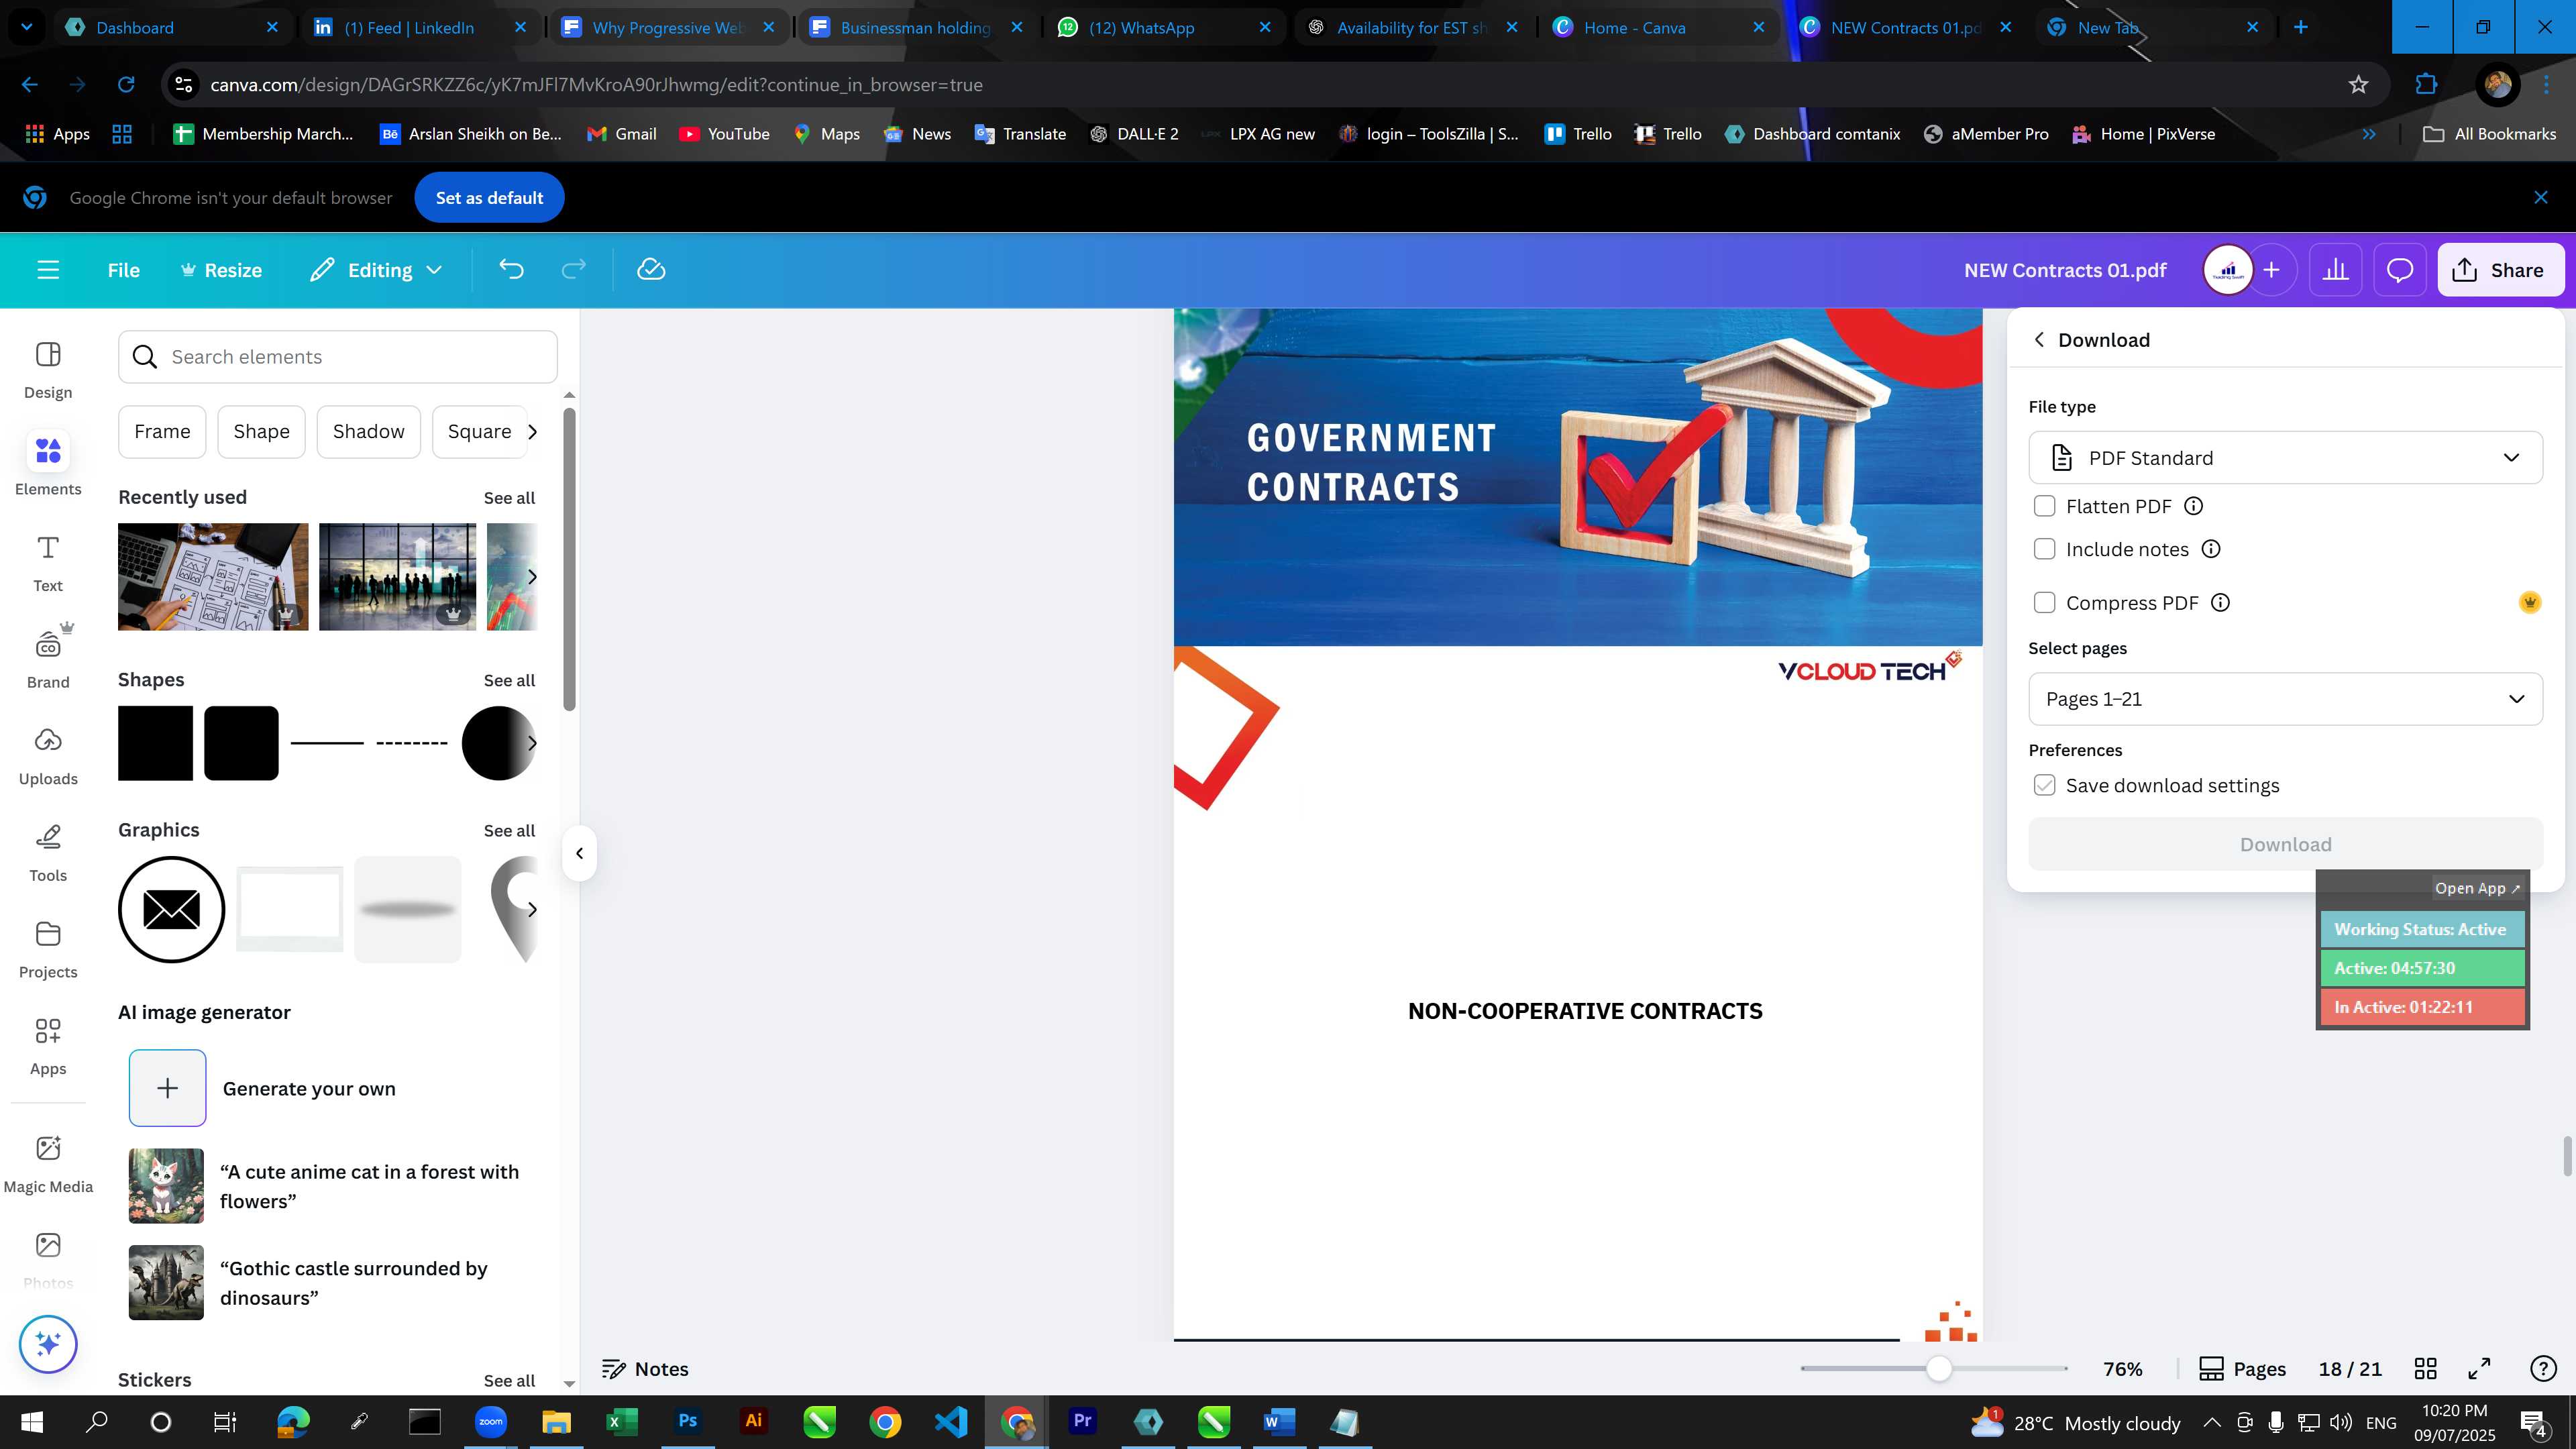The width and height of the screenshot is (2576, 1449).
Task: Open the comments speech bubble icon
Action: [2400, 270]
